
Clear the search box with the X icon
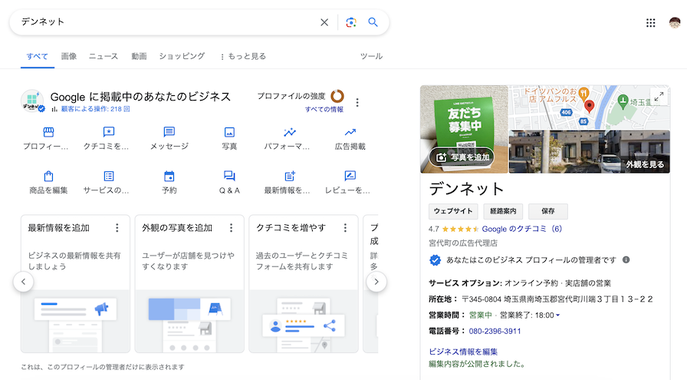[324, 22]
